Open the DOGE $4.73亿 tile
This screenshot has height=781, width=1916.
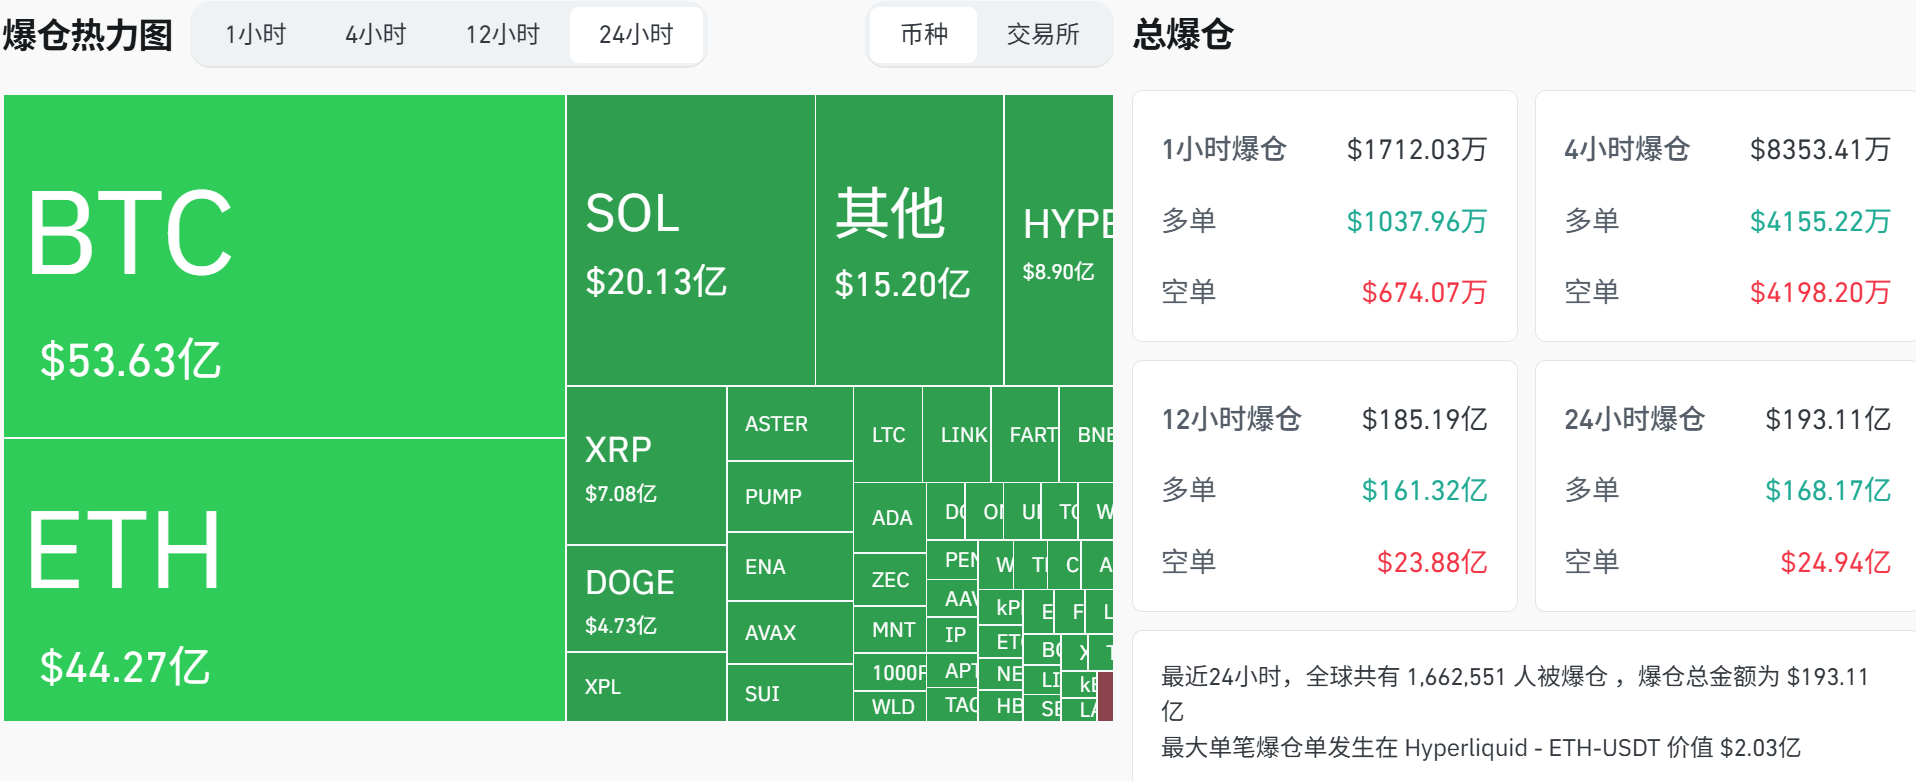coord(646,599)
